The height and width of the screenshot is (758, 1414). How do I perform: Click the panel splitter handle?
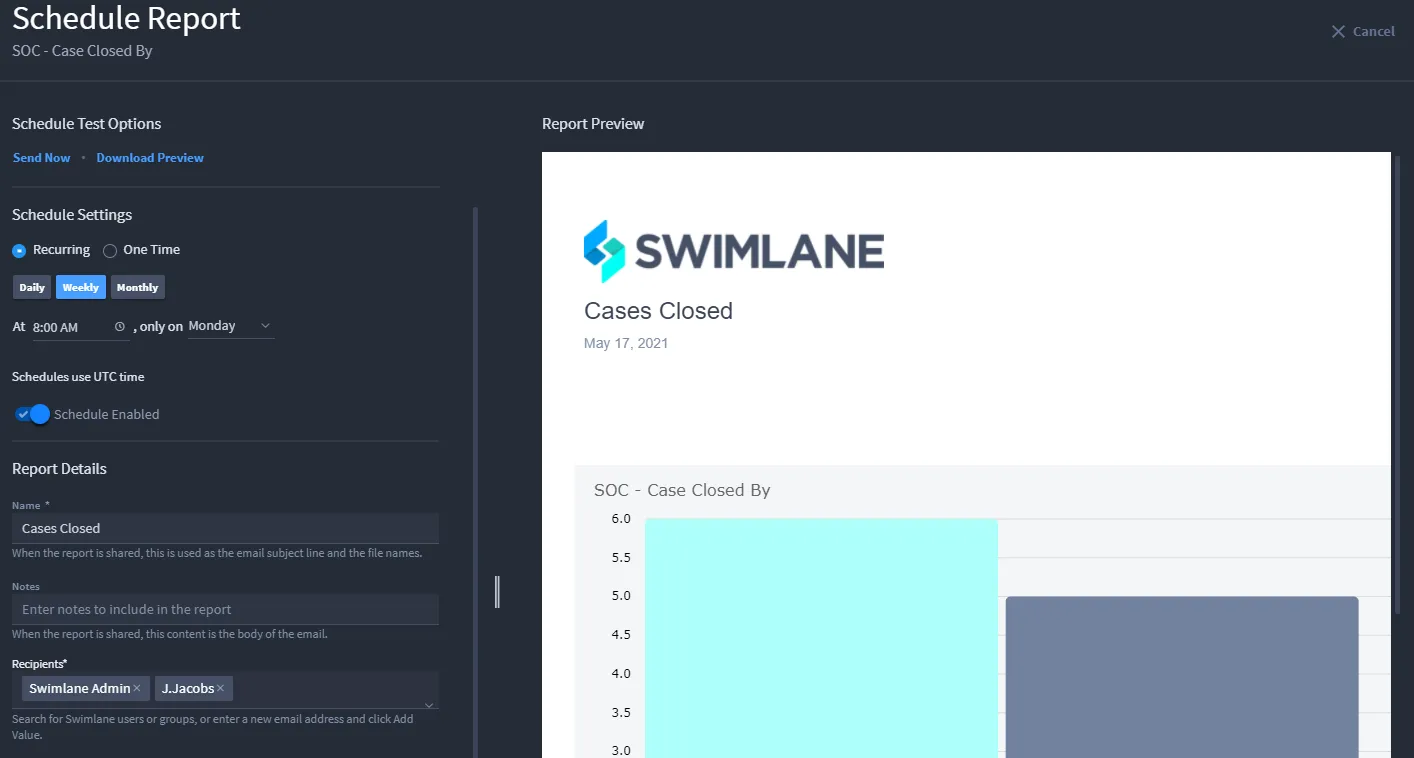pos(497,592)
